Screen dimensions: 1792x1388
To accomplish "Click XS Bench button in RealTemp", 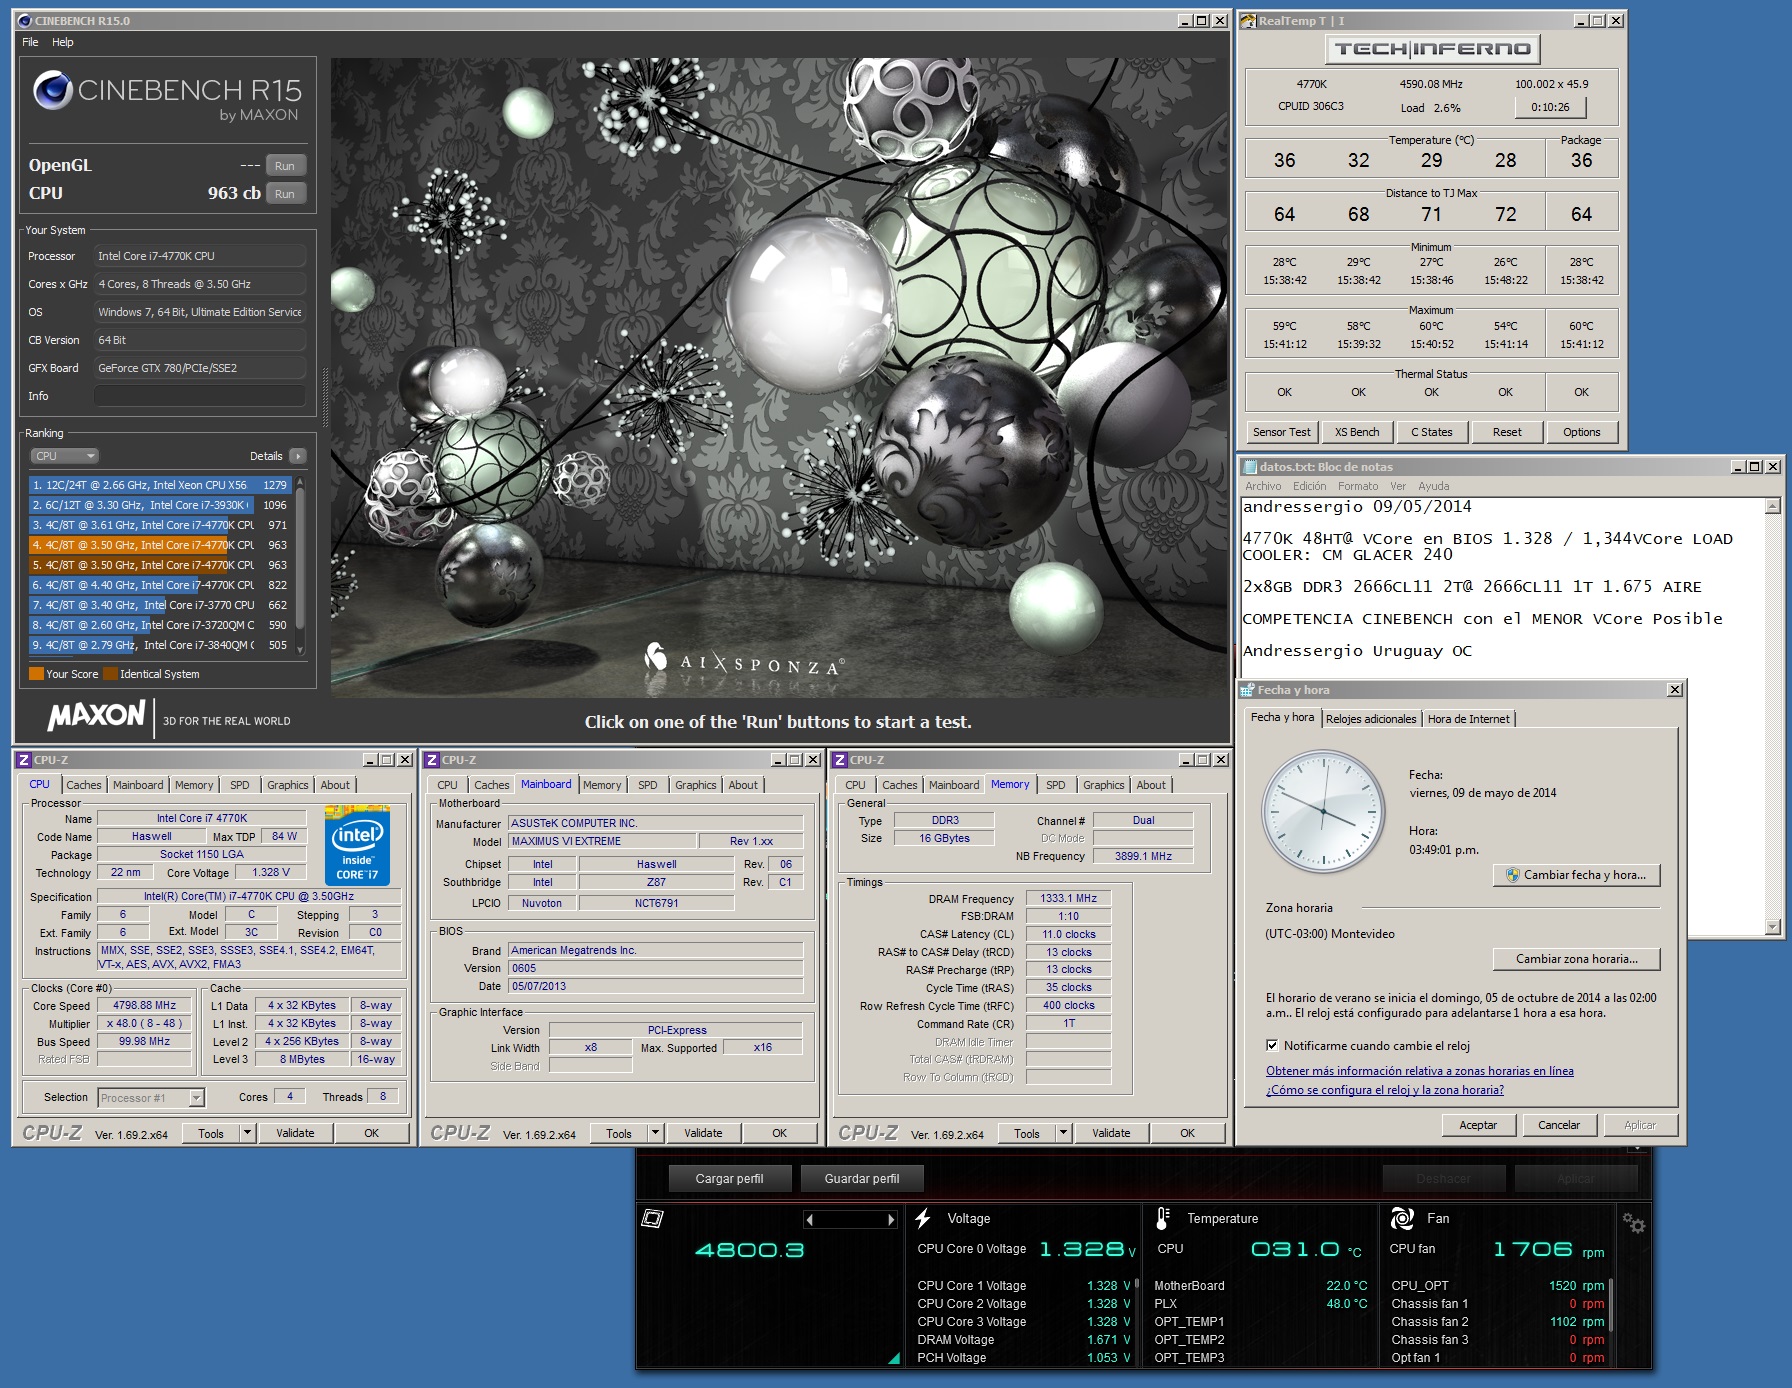I will click(1357, 432).
